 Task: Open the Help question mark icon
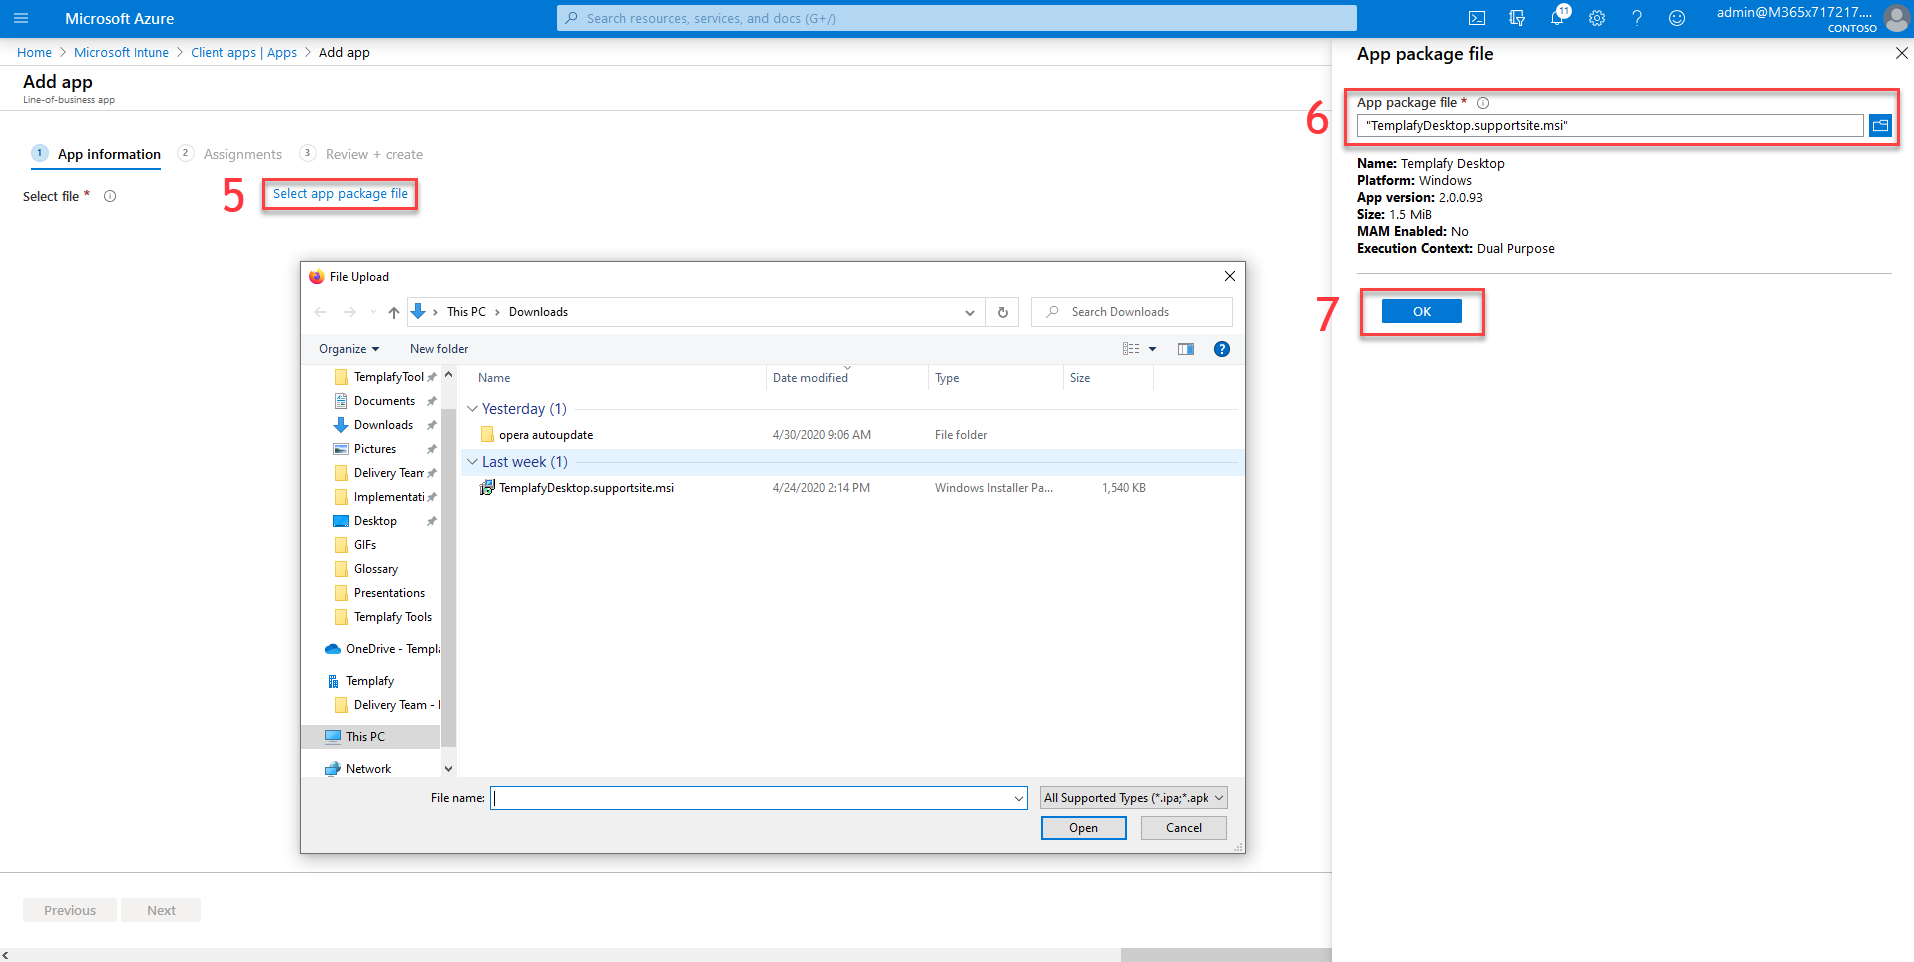click(x=1637, y=18)
